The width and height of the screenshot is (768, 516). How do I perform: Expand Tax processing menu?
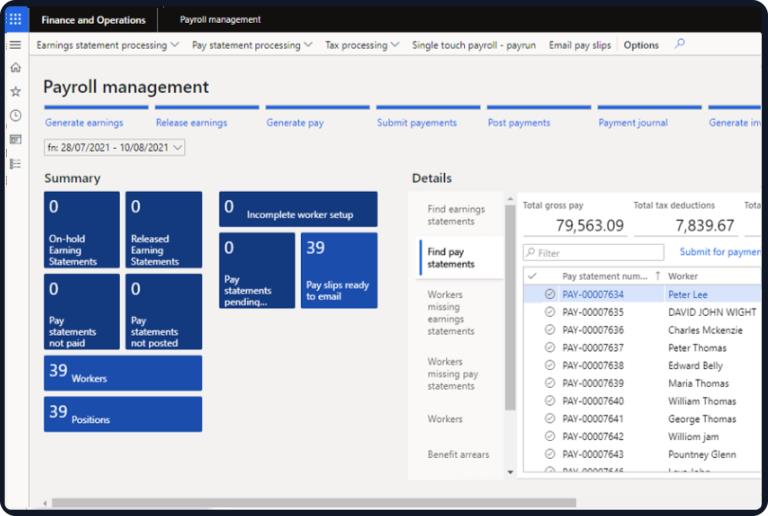[361, 45]
